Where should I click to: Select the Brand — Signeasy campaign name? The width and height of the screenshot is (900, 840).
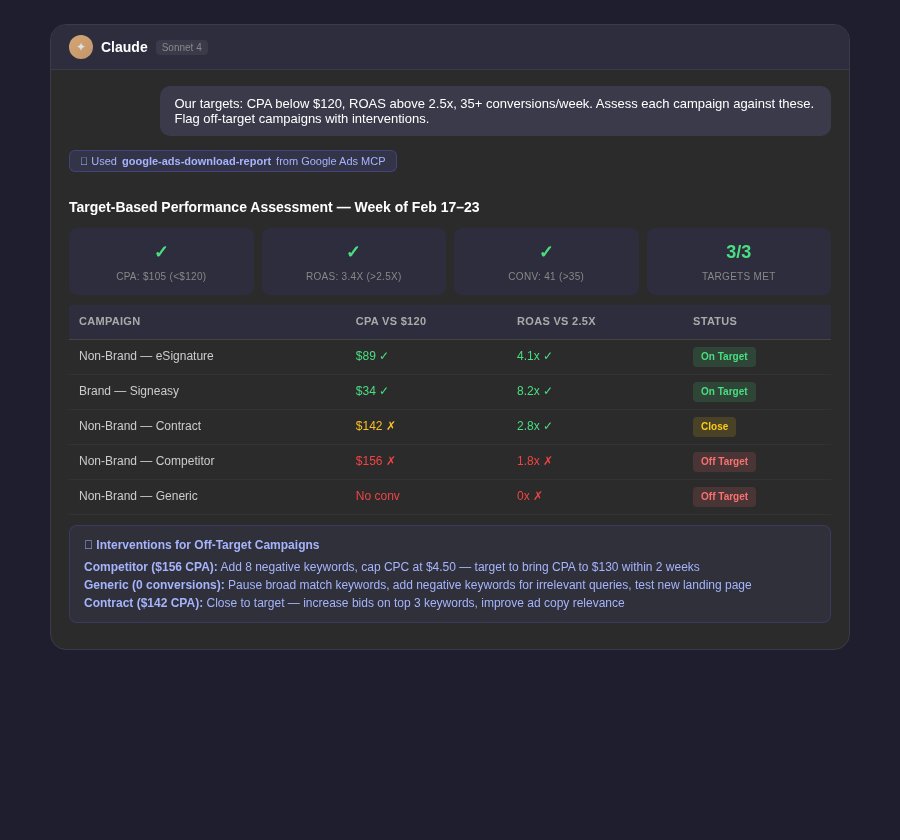click(129, 391)
